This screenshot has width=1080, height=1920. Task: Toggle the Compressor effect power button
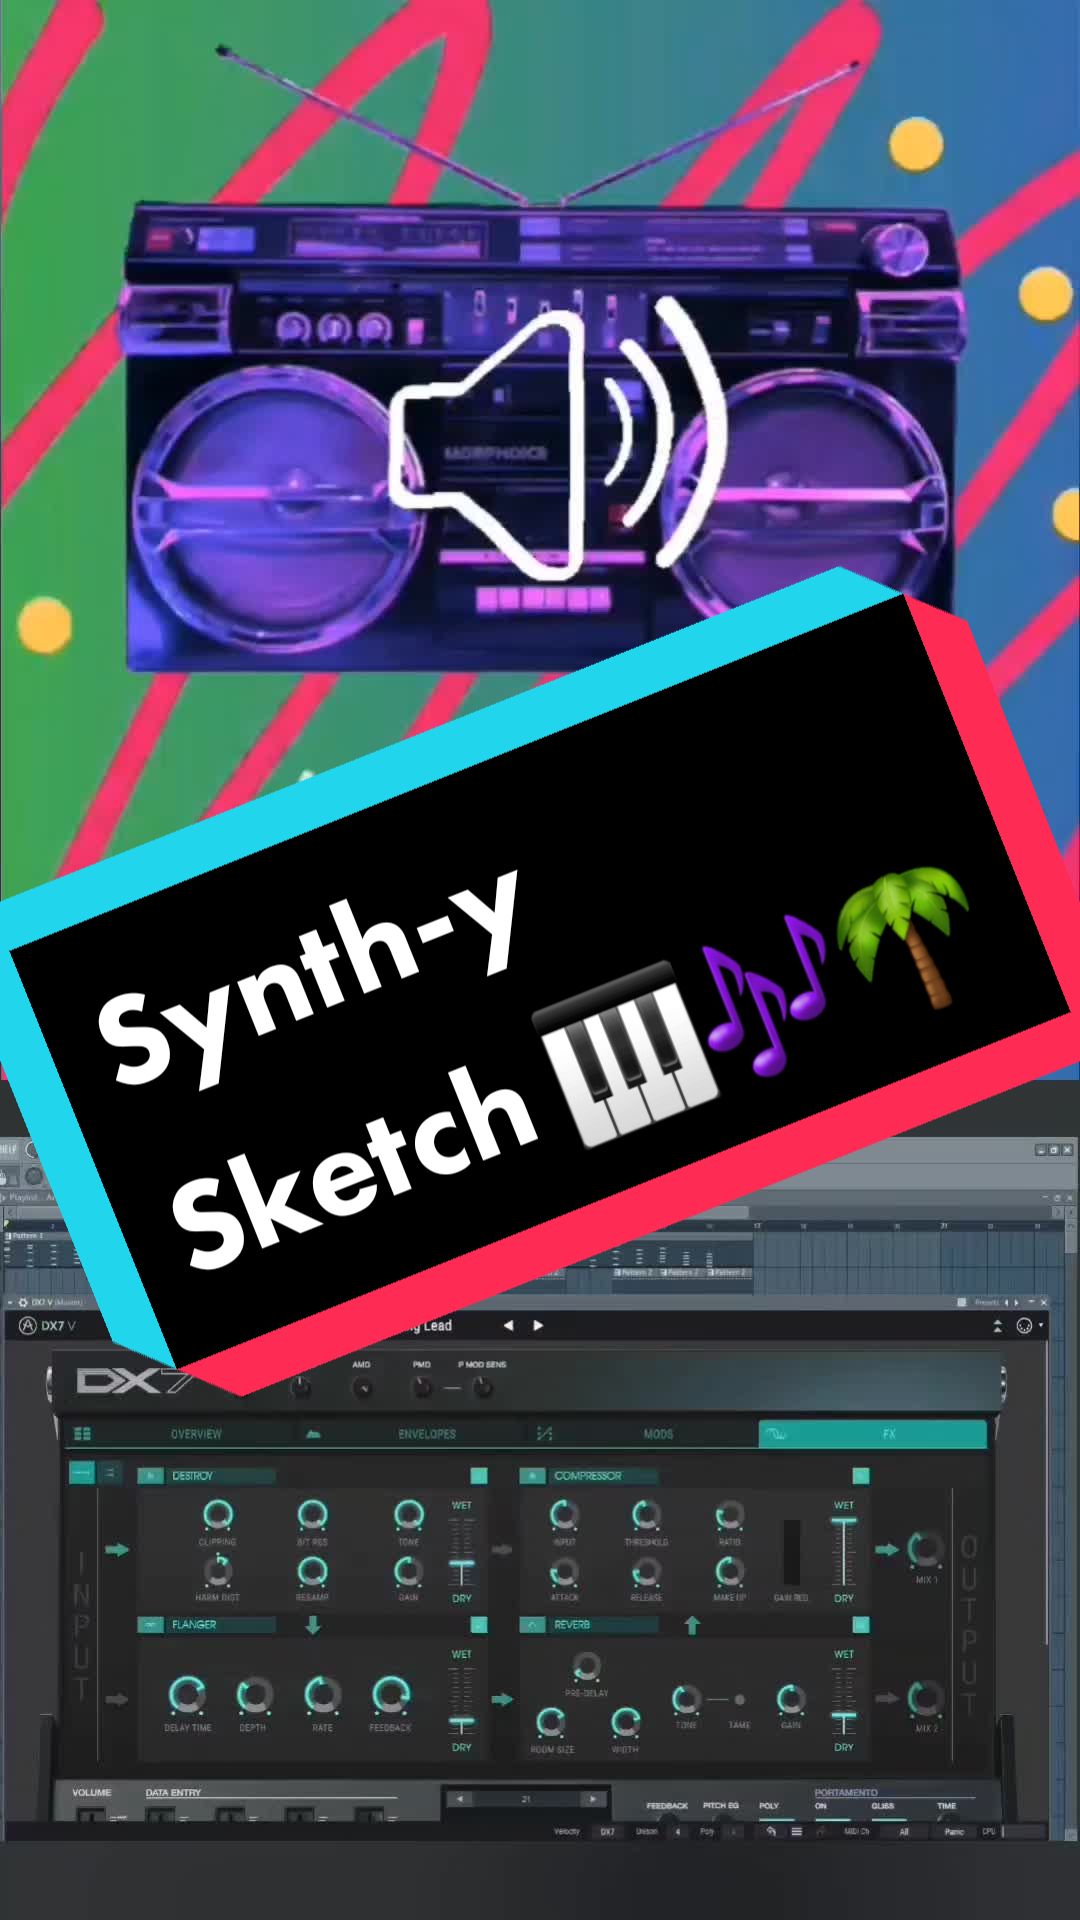pos(861,1476)
